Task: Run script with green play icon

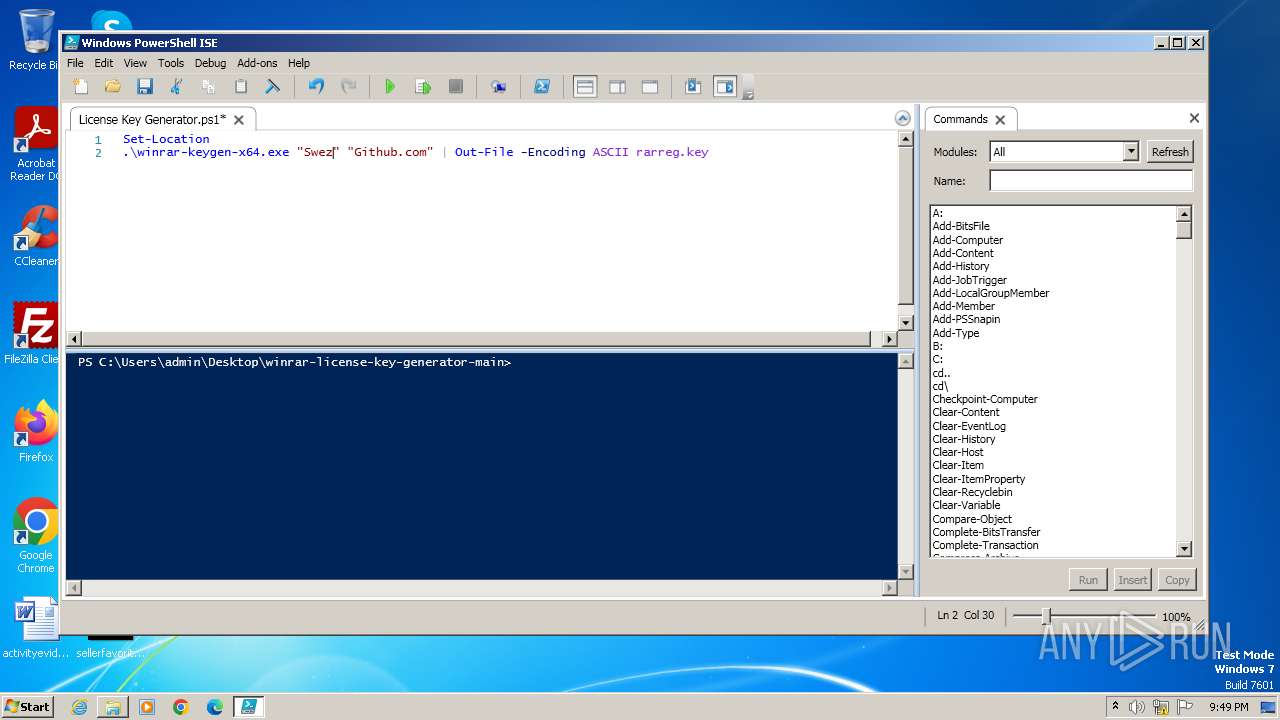Action: 390,87
